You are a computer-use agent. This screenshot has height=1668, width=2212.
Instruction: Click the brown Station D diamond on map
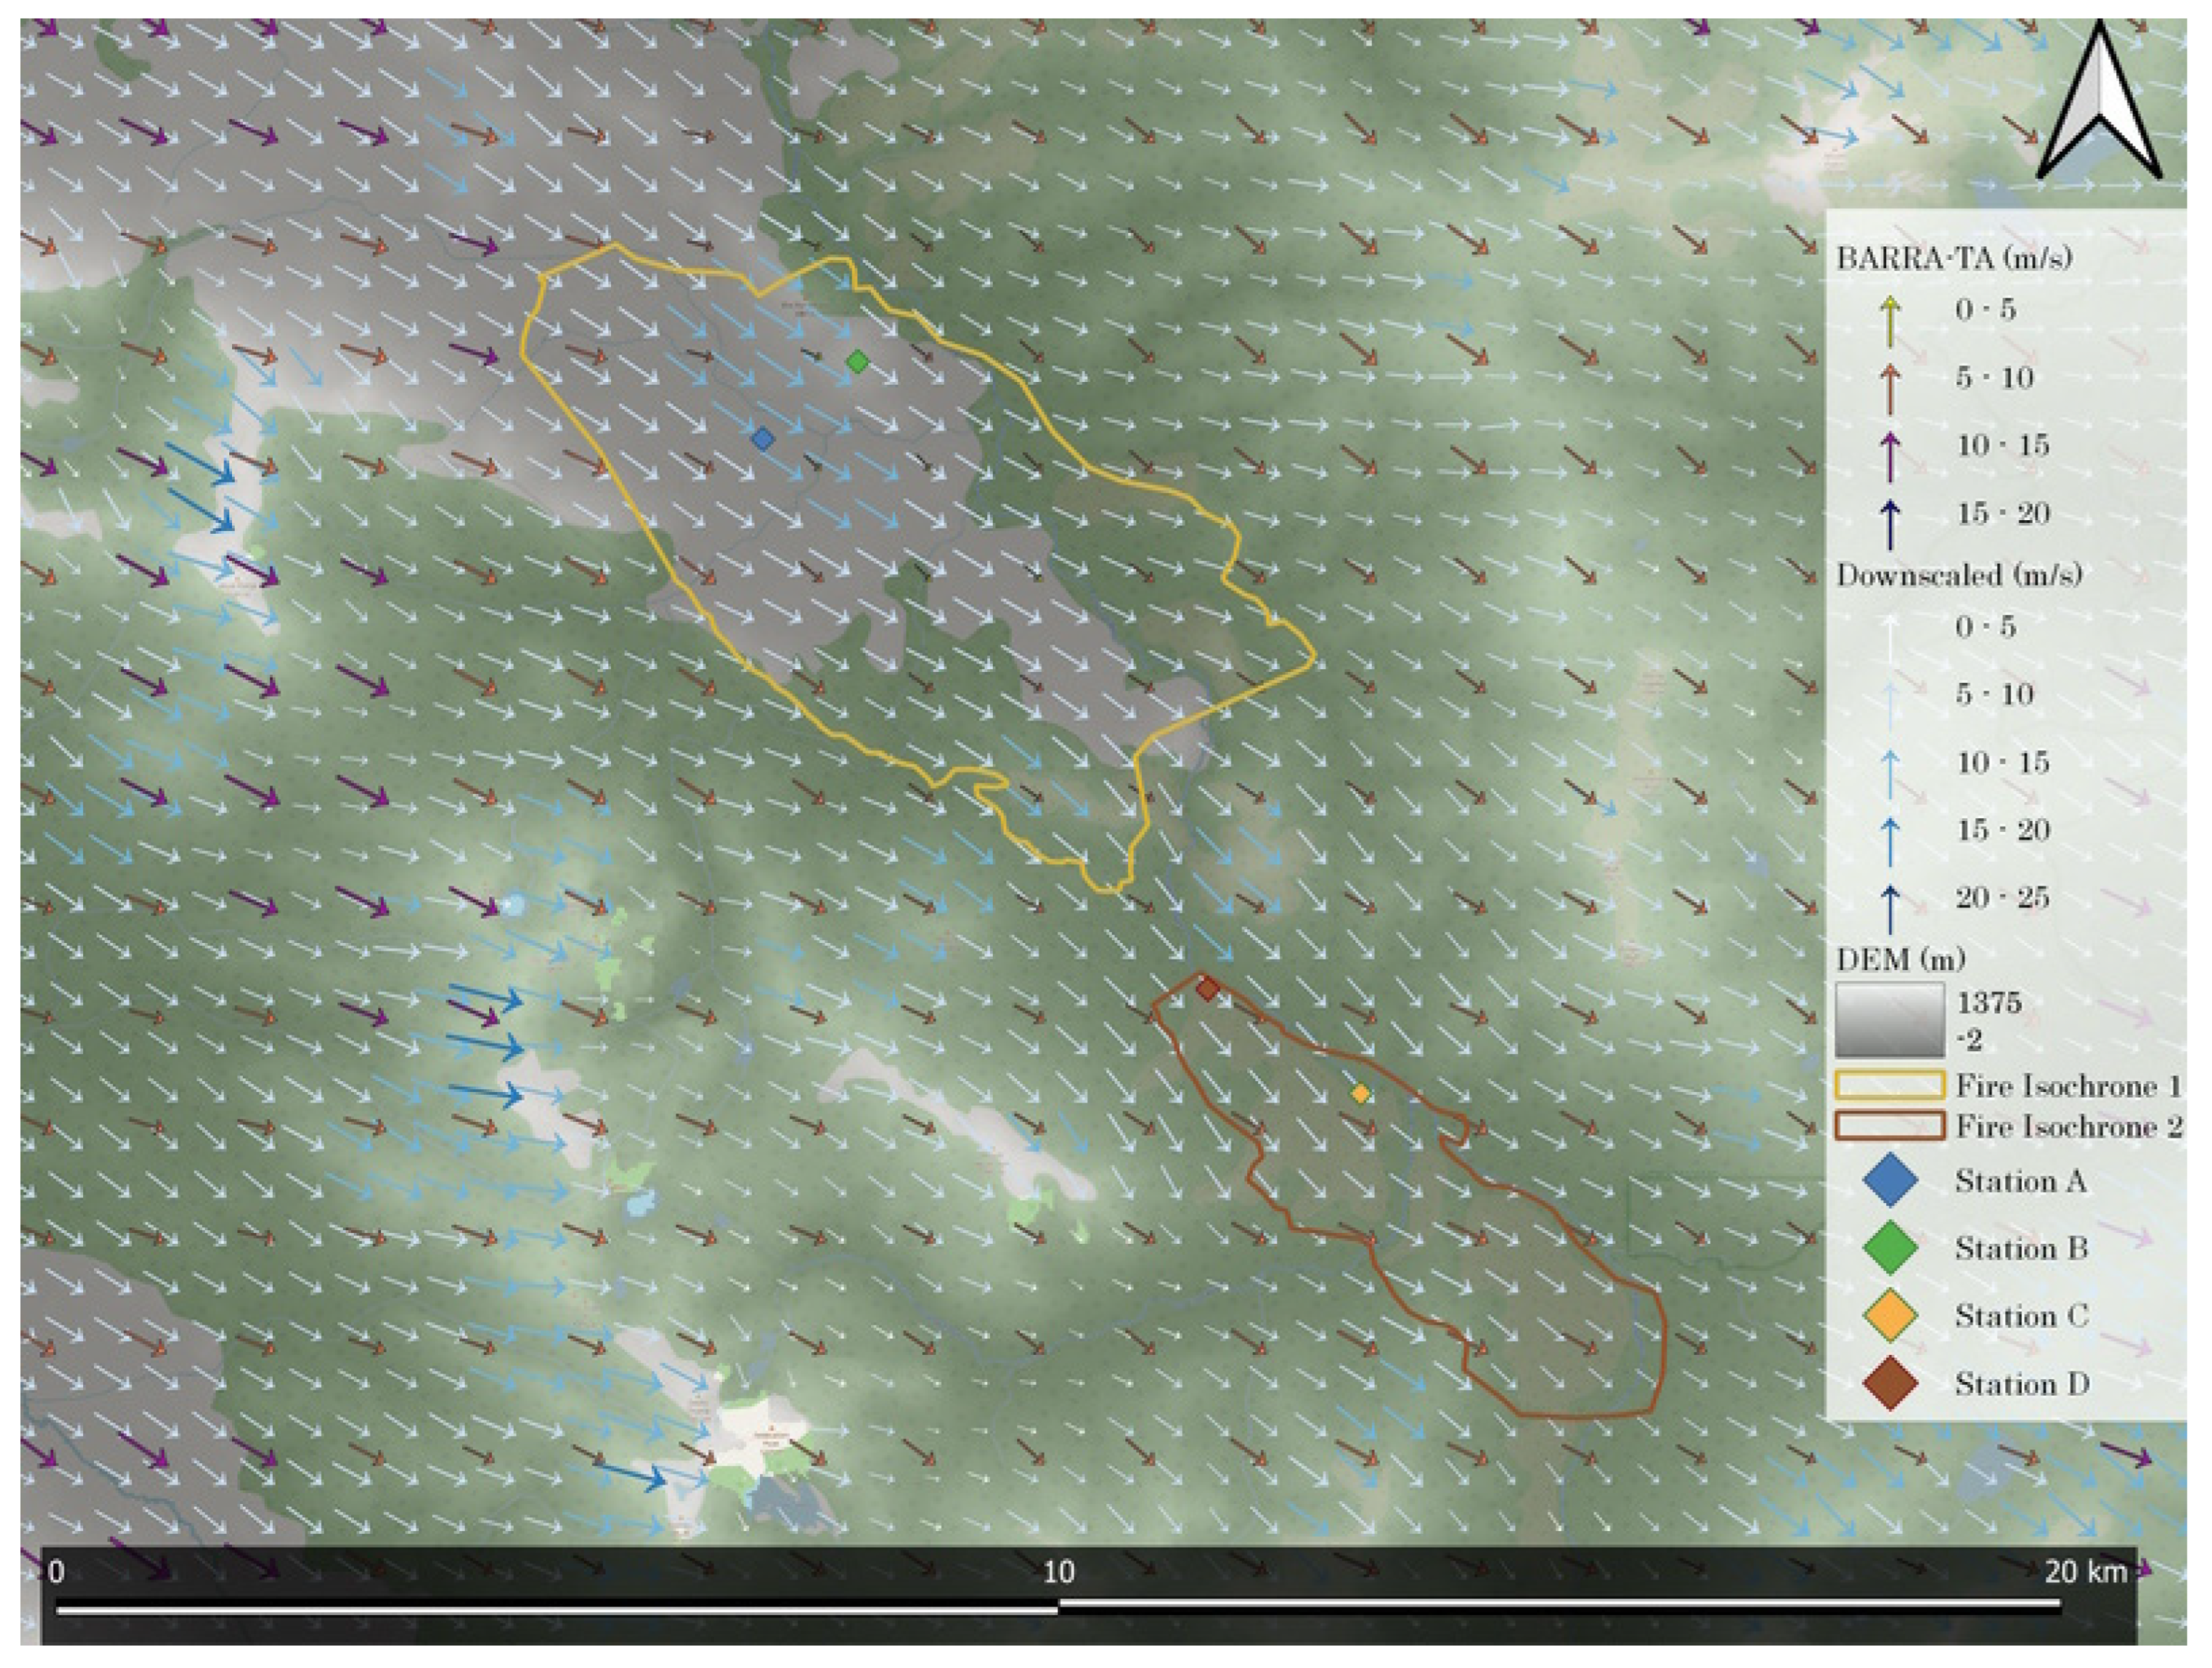1208,989
